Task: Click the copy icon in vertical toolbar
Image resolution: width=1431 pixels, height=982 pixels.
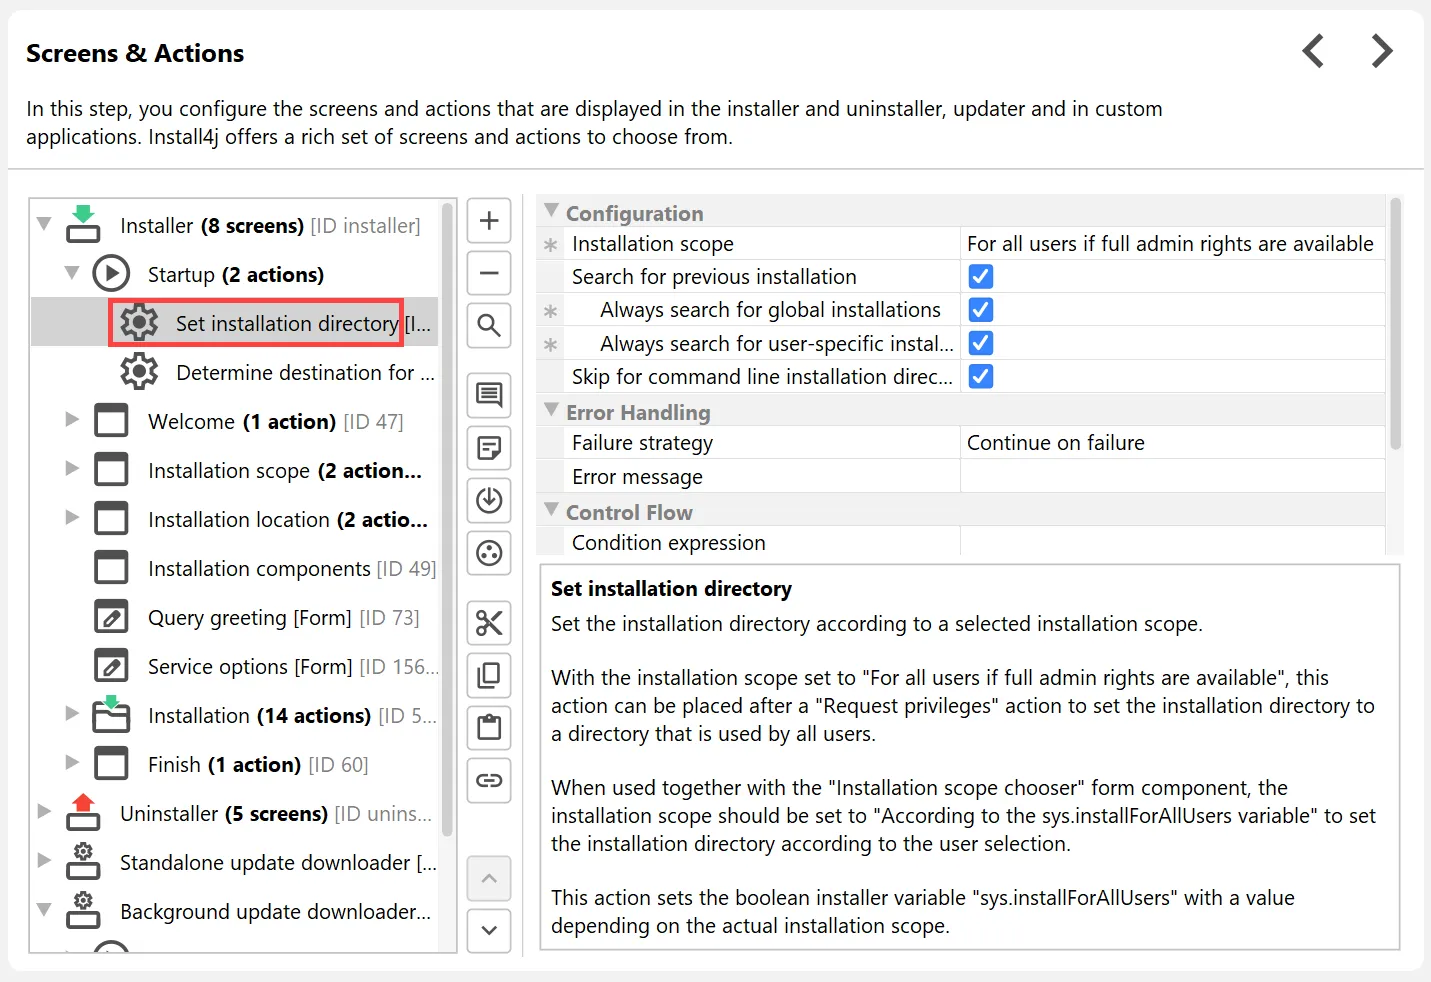Action: [489, 675]
